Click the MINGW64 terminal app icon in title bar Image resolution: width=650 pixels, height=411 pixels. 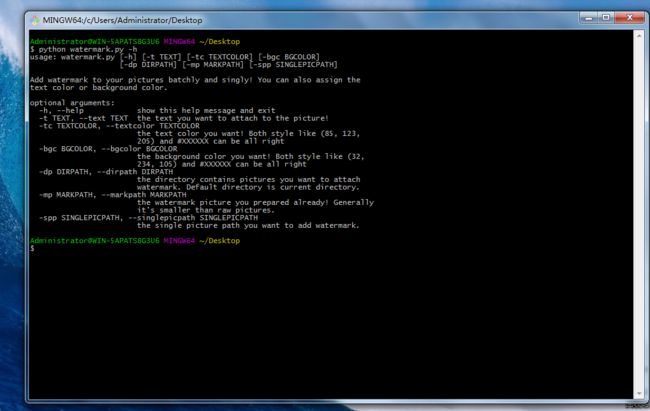pos(36,20)
